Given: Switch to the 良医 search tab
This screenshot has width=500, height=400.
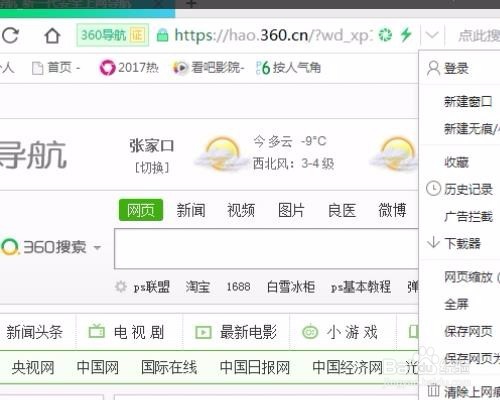Looking at the screenshot, I should click(342, 210).
